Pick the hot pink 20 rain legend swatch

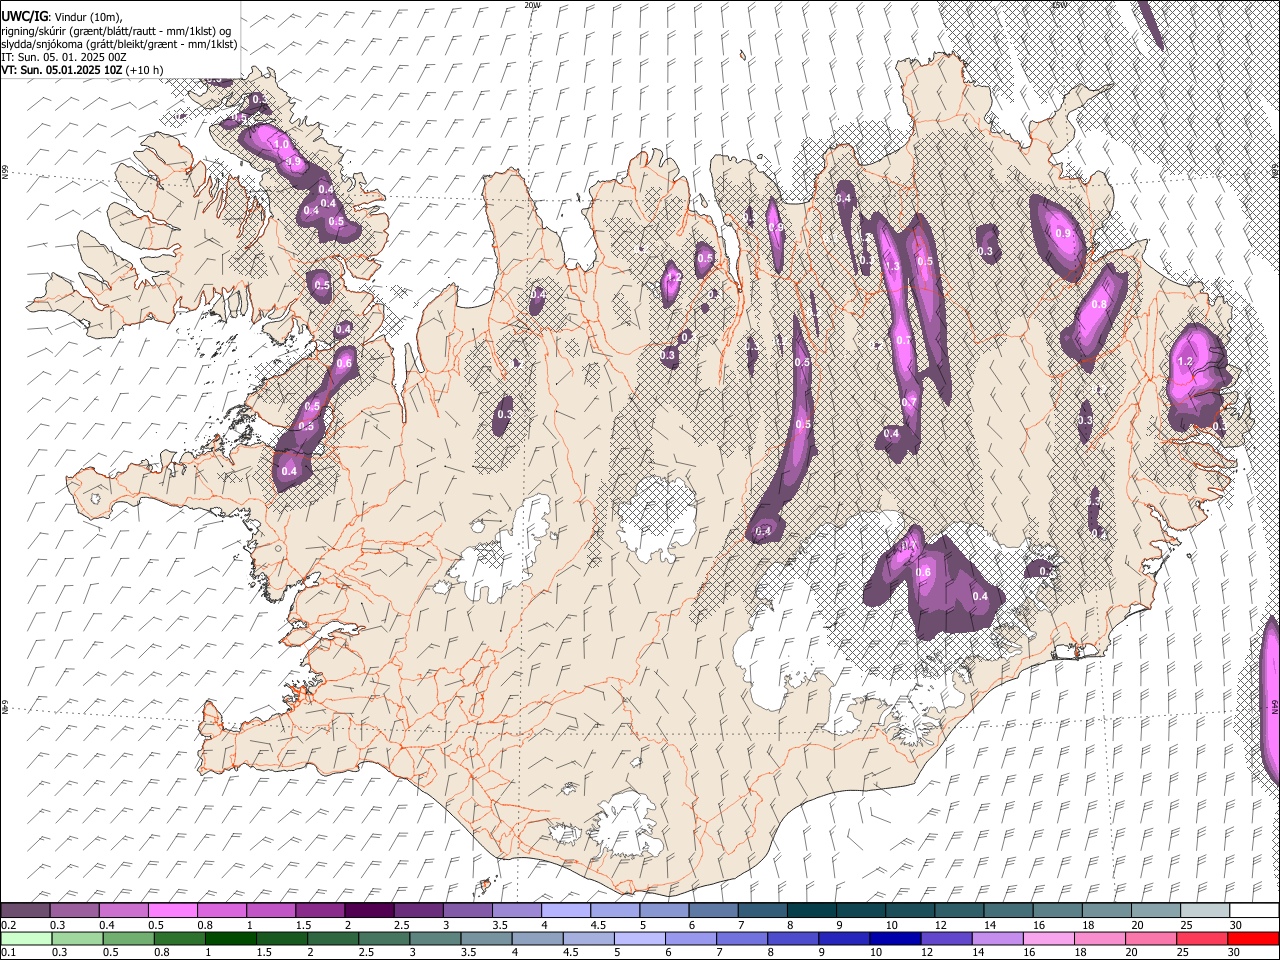(1151, 938)
